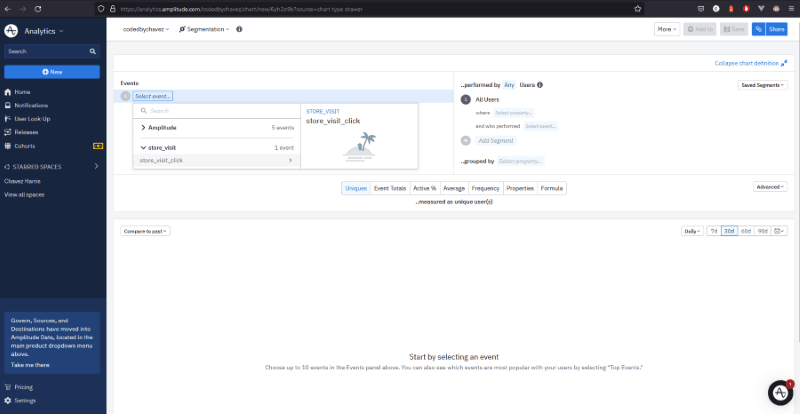This screenshot has height=414, width=800.
Task: Open the codedbychavez project dropdown
Action: pos(146,29)
